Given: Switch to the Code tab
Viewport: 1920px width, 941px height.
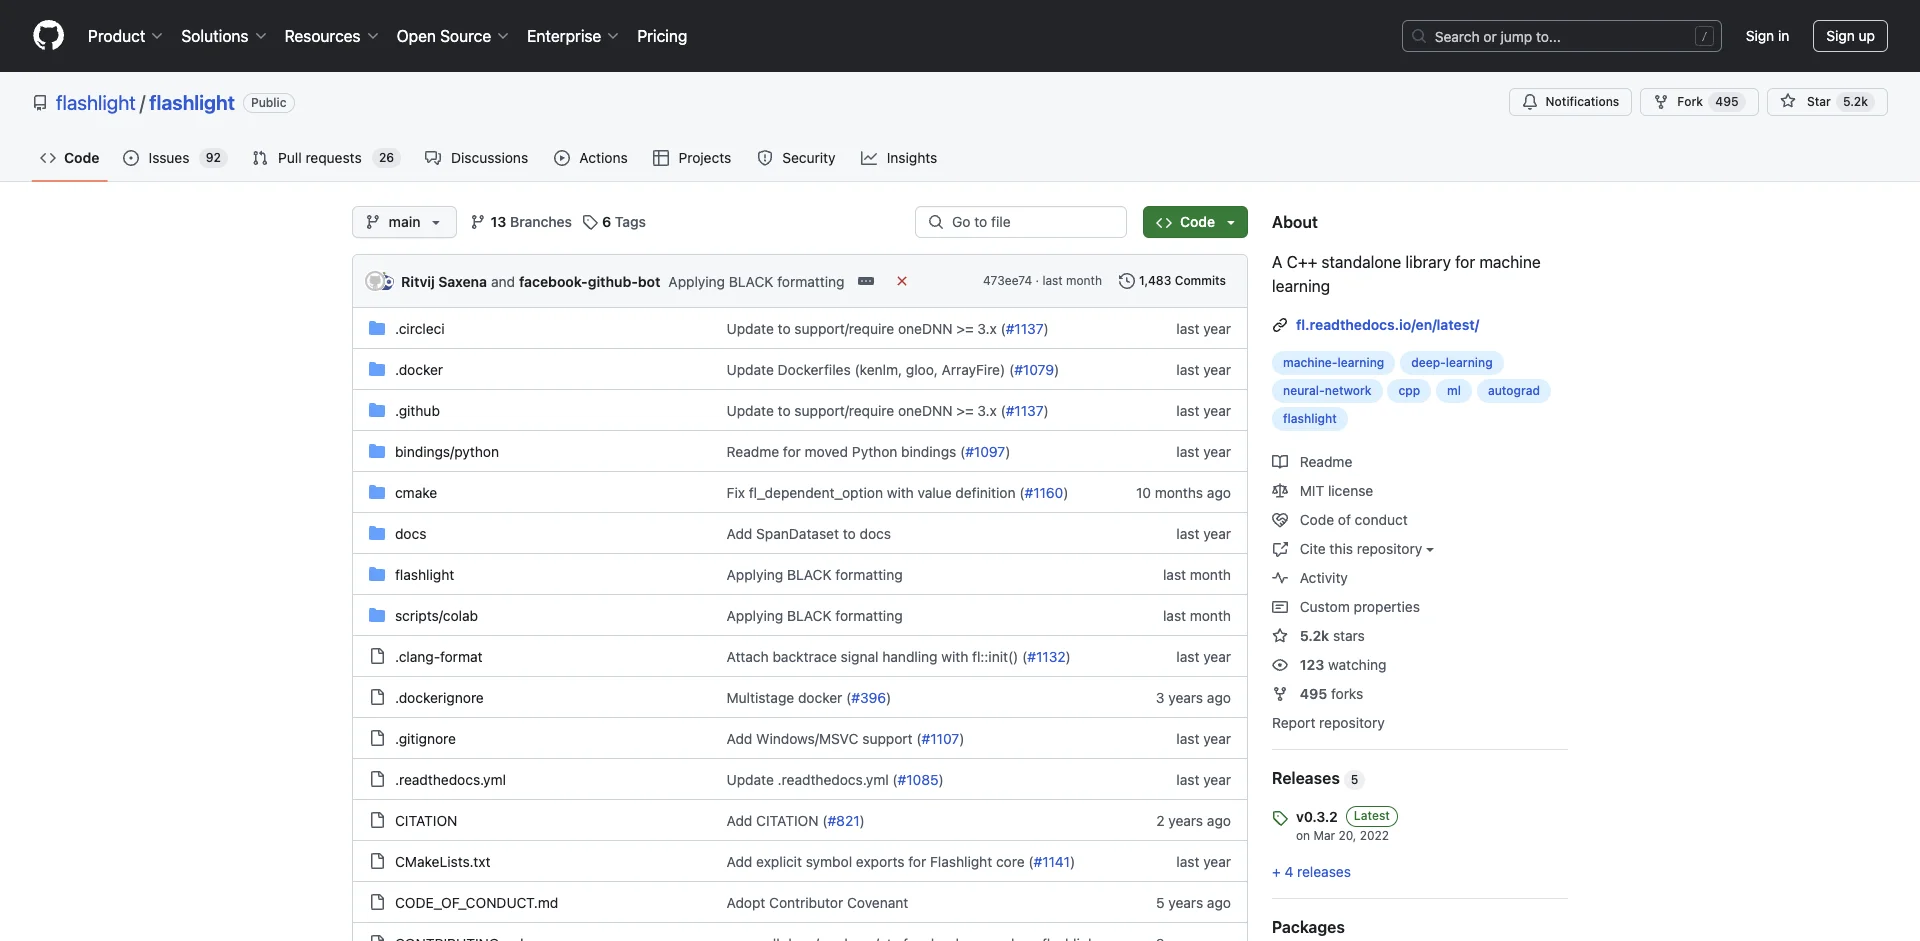Looking at the screenshot, I should pos(70,158).
